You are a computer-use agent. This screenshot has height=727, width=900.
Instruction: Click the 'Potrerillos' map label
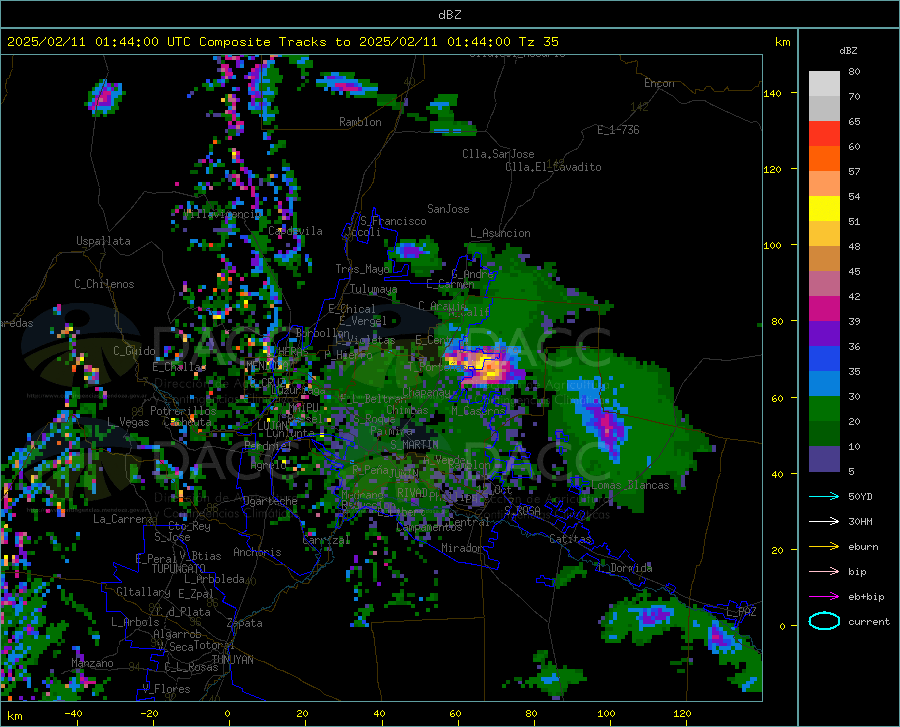pyautogui.click(x=183, y=411)
